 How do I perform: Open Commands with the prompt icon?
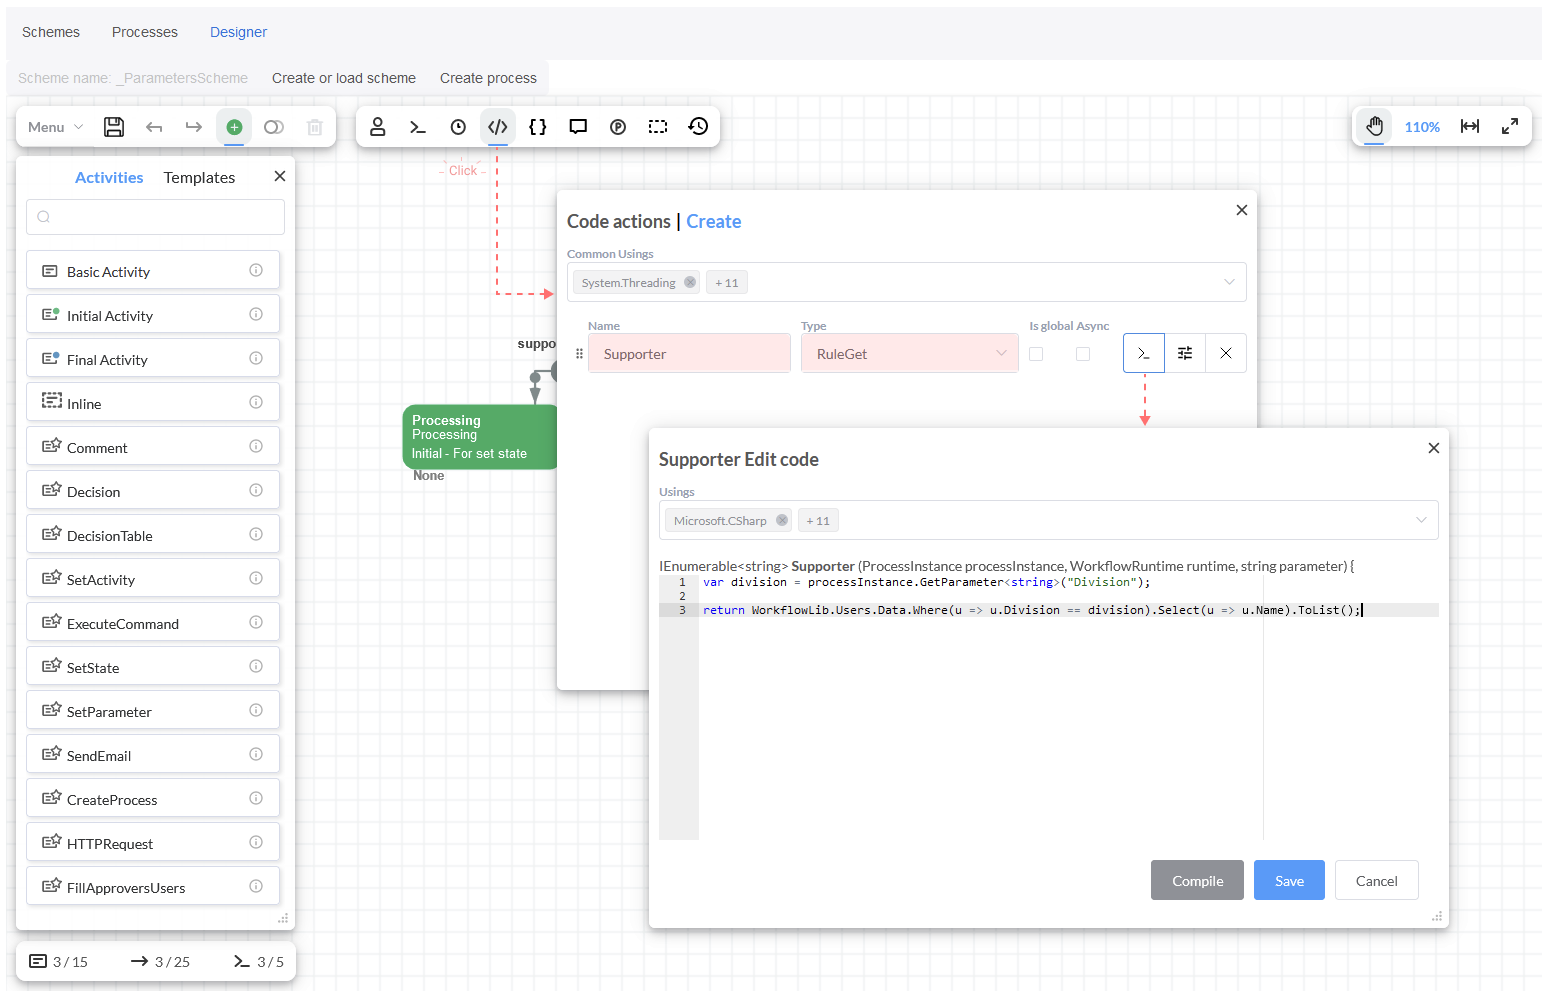click(x=418, y=127)
